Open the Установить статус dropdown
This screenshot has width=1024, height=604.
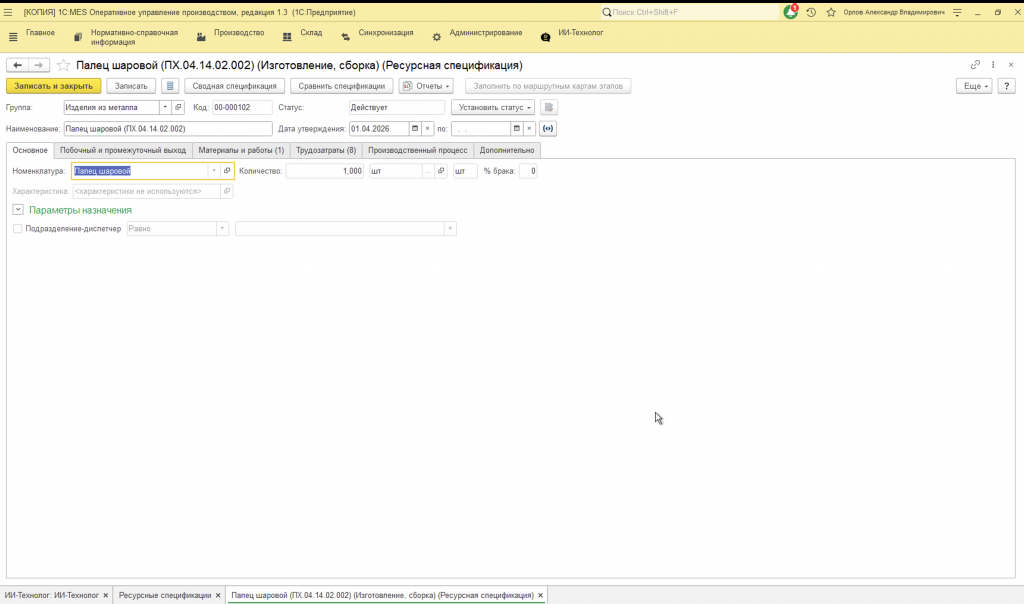(493, 107)
